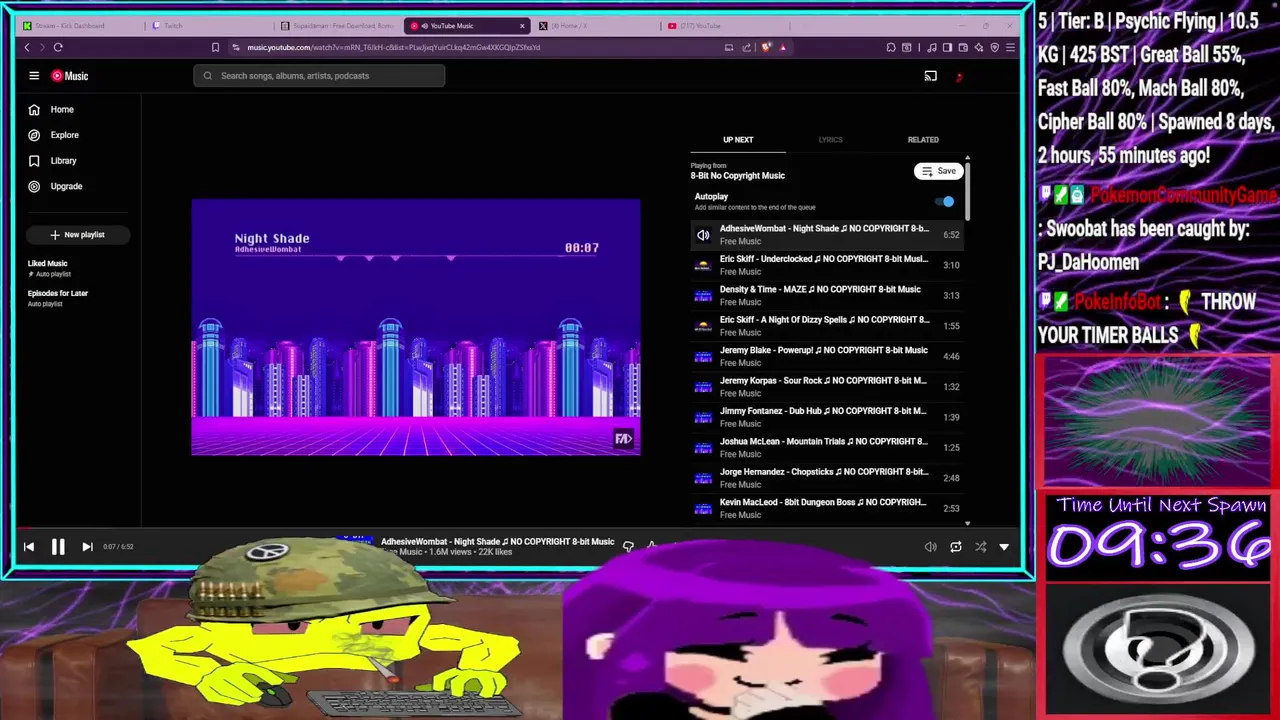Click the player volume icon
1280x720 pixels.
[x=930, y=547]
